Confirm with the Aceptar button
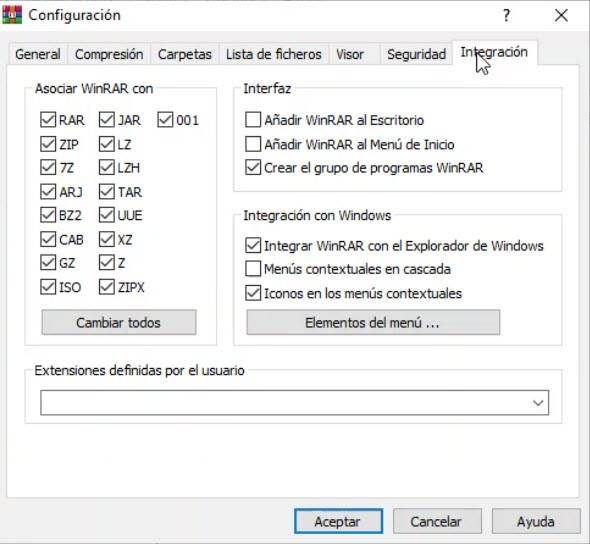This screenshot has width=590, height=544. 338,521
